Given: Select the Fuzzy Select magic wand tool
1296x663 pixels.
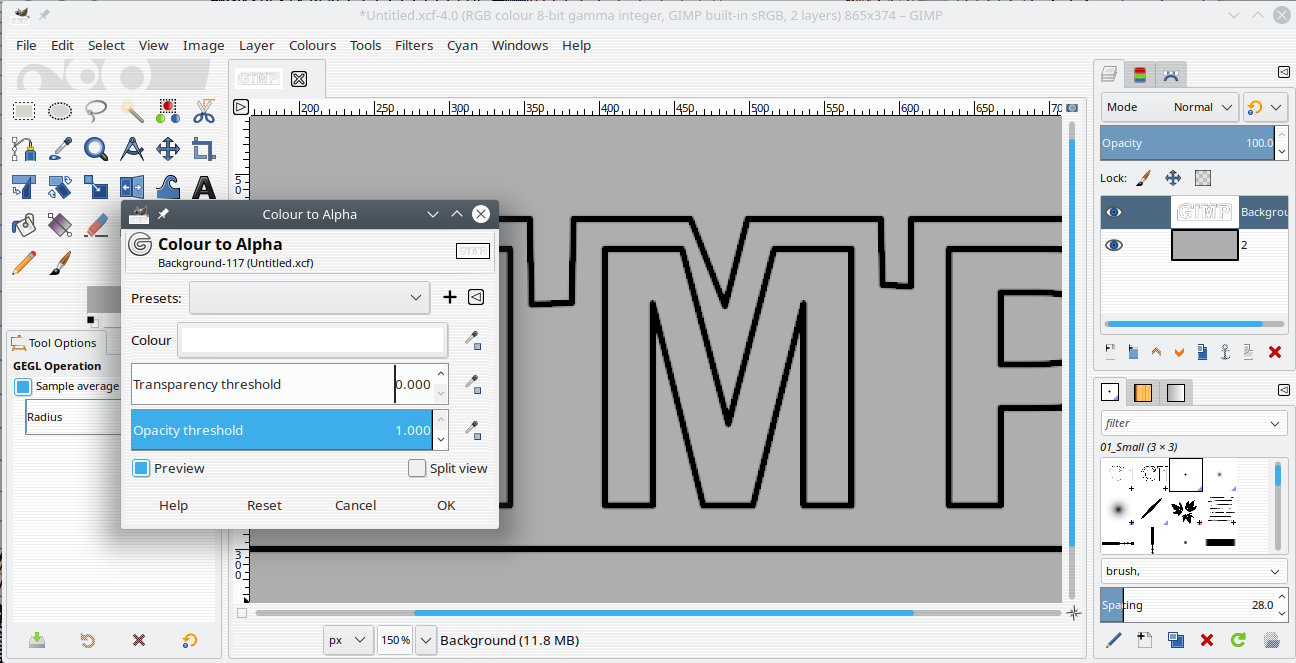Looking at the screenshot, I should 132,111.
